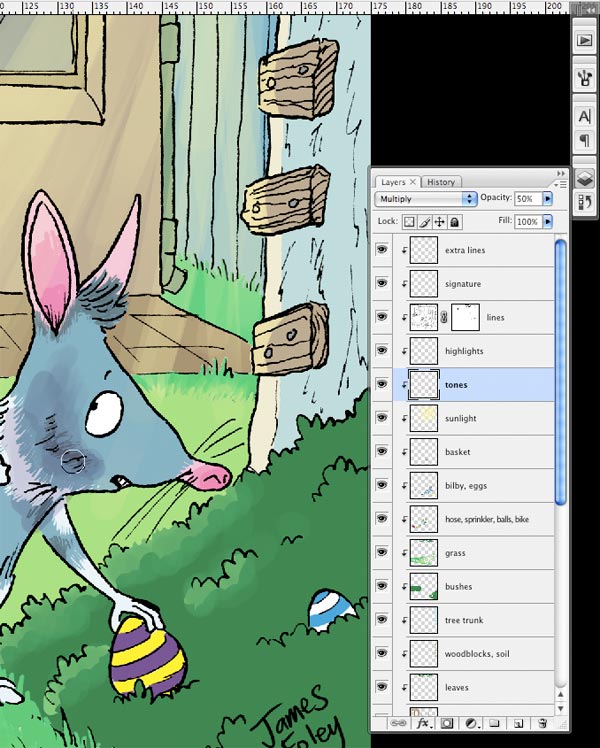This screenshot has height=748, width=600.
Task: Open the Actions panel play icon
Action: (585, 41)
